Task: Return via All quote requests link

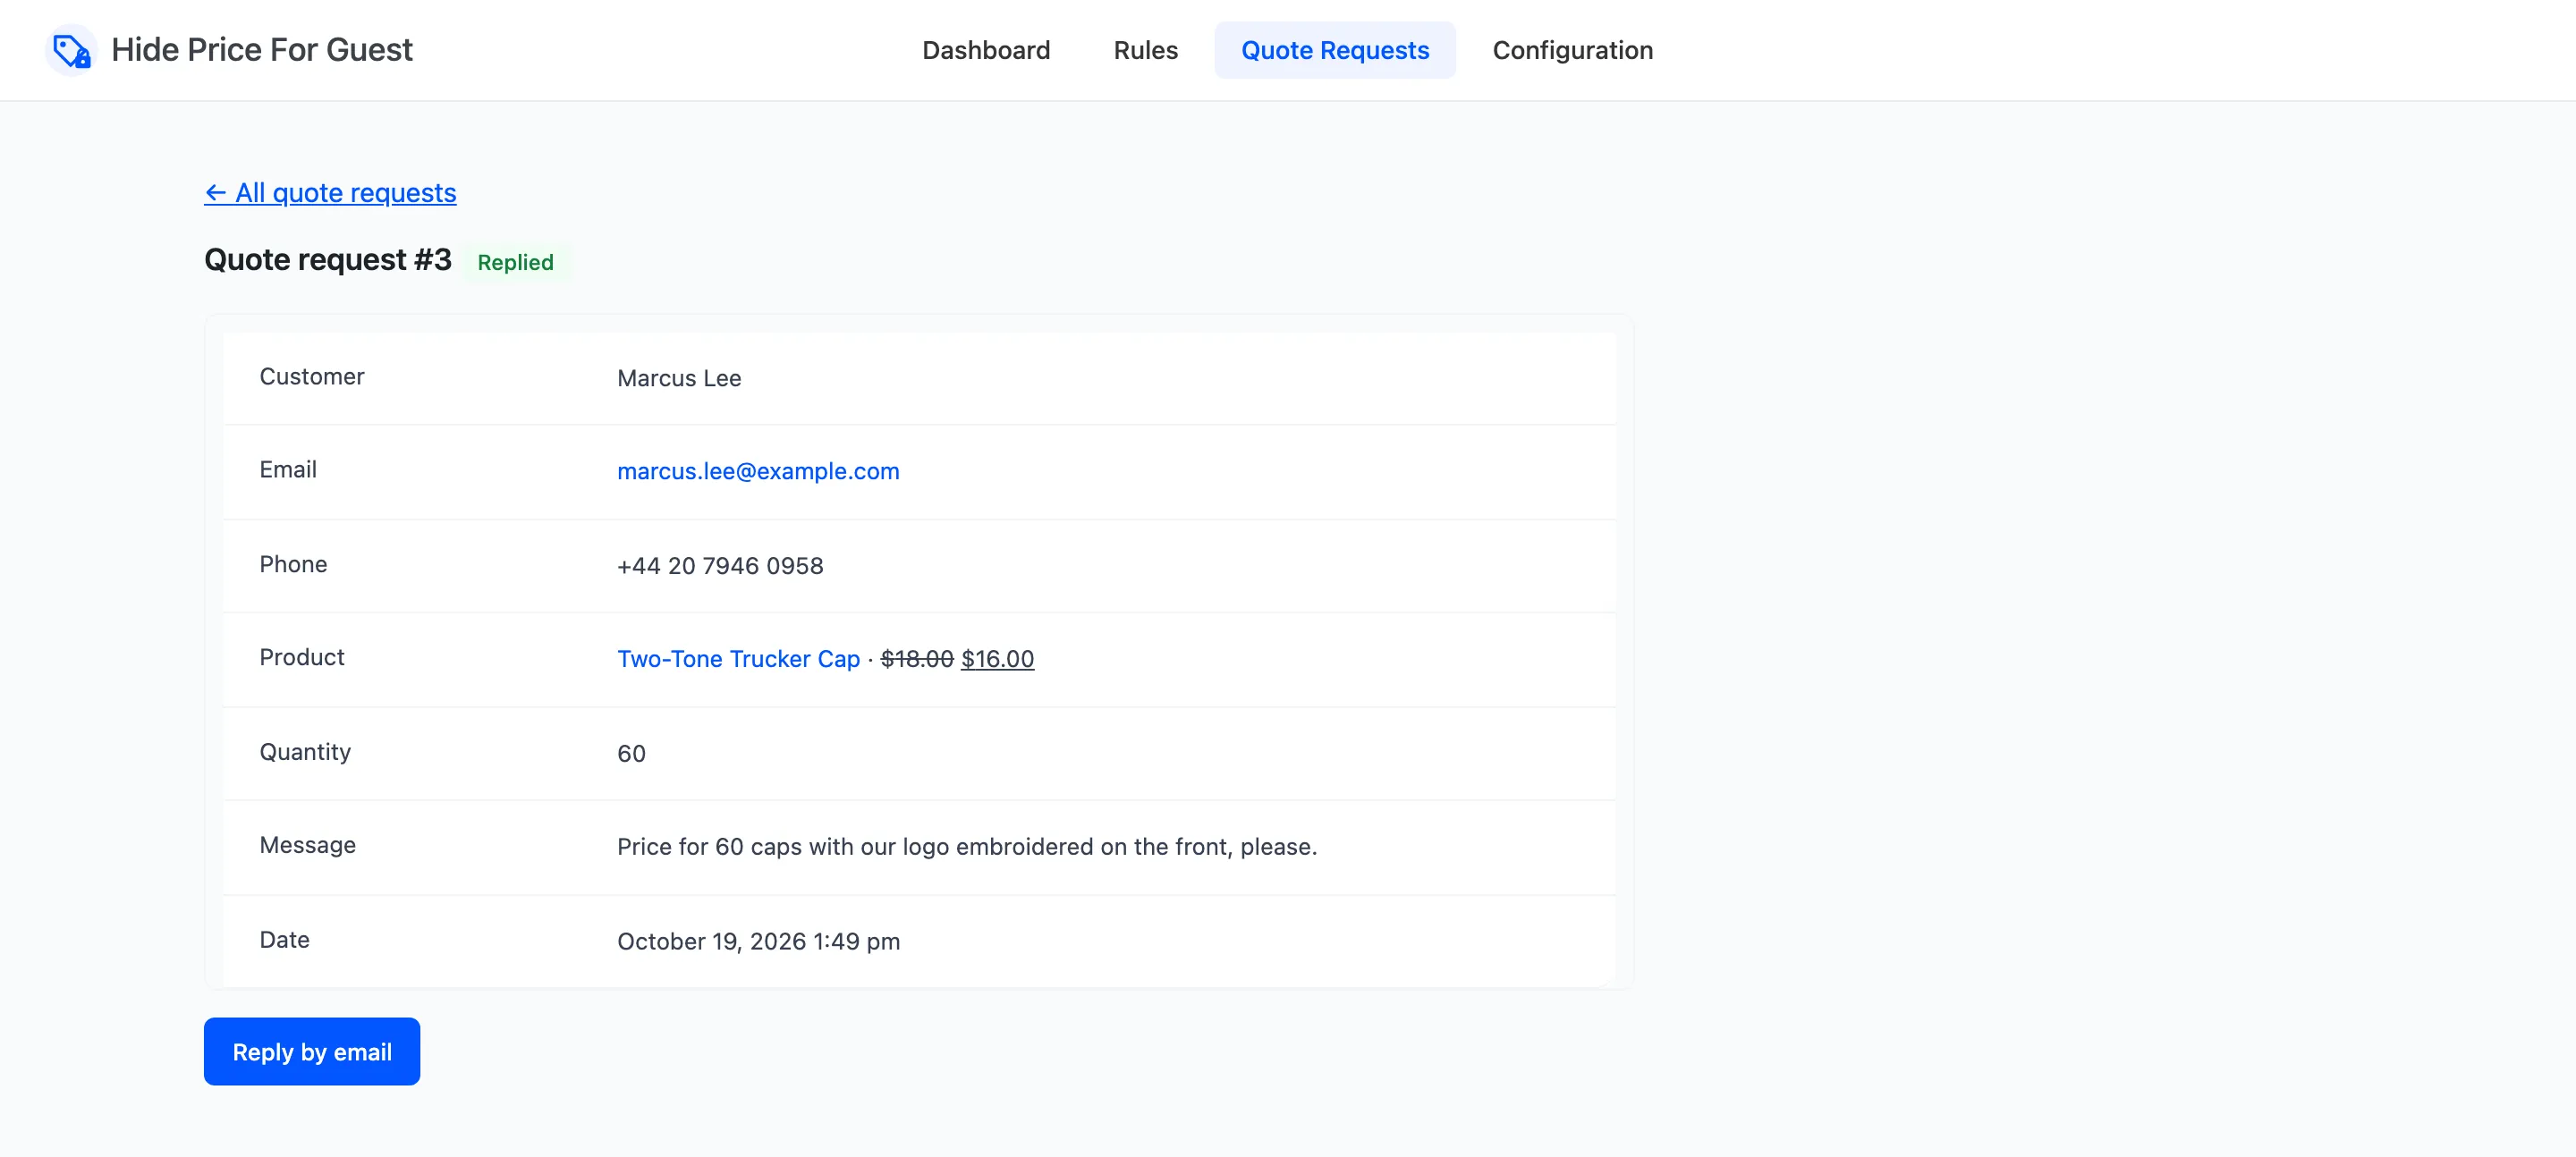Action: click(x=330, y=192)
